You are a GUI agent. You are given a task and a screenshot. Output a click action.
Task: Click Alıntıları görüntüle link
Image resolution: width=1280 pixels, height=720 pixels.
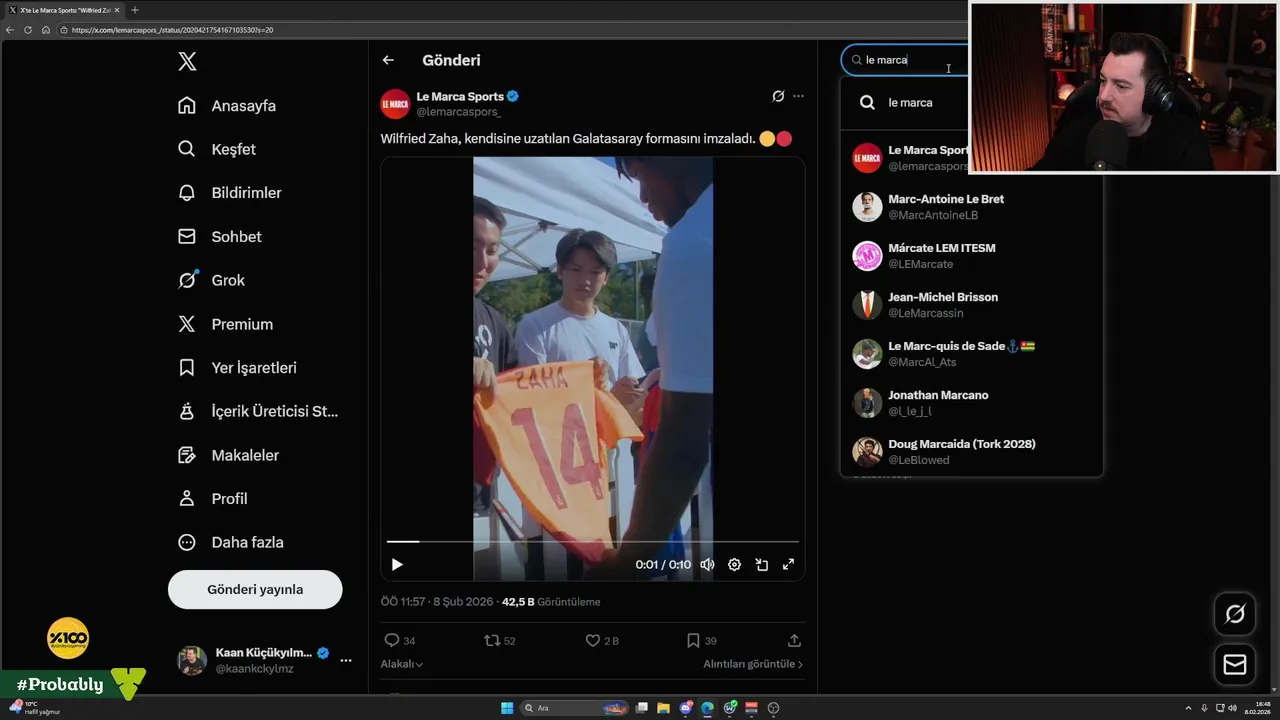752,664
